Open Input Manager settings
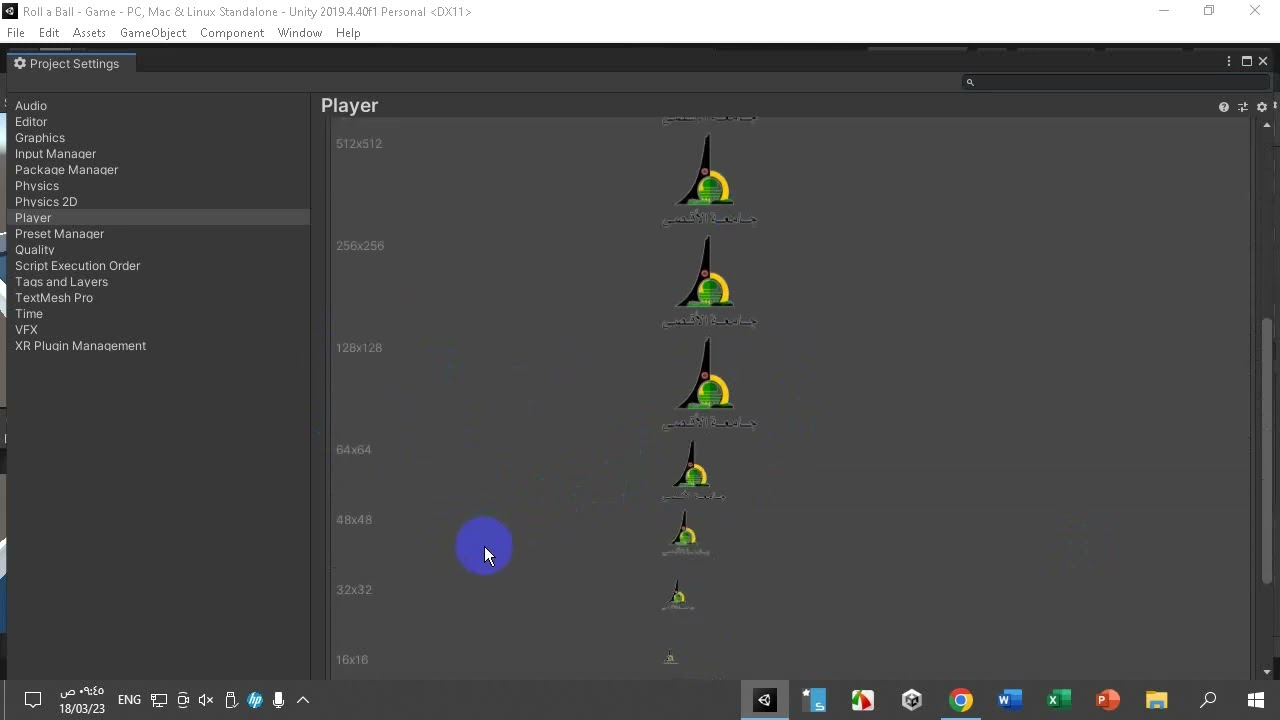Image resolution: width=1280 pixels, height=720 pixels. tap(56, 154)
